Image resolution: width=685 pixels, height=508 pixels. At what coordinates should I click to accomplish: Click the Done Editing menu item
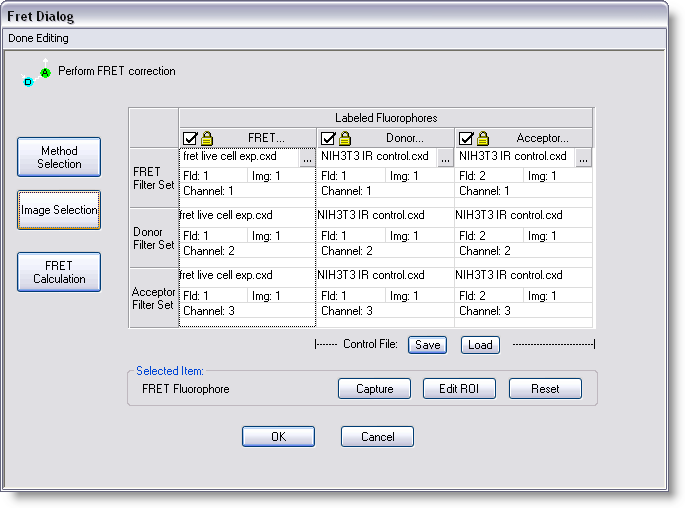(38, 38)
